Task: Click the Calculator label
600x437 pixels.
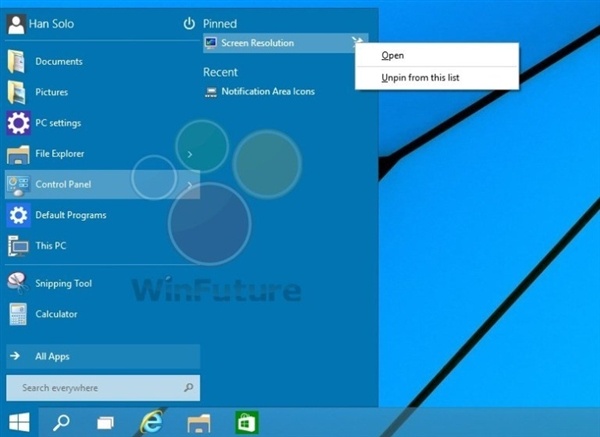Action: [x=56, y=314]
